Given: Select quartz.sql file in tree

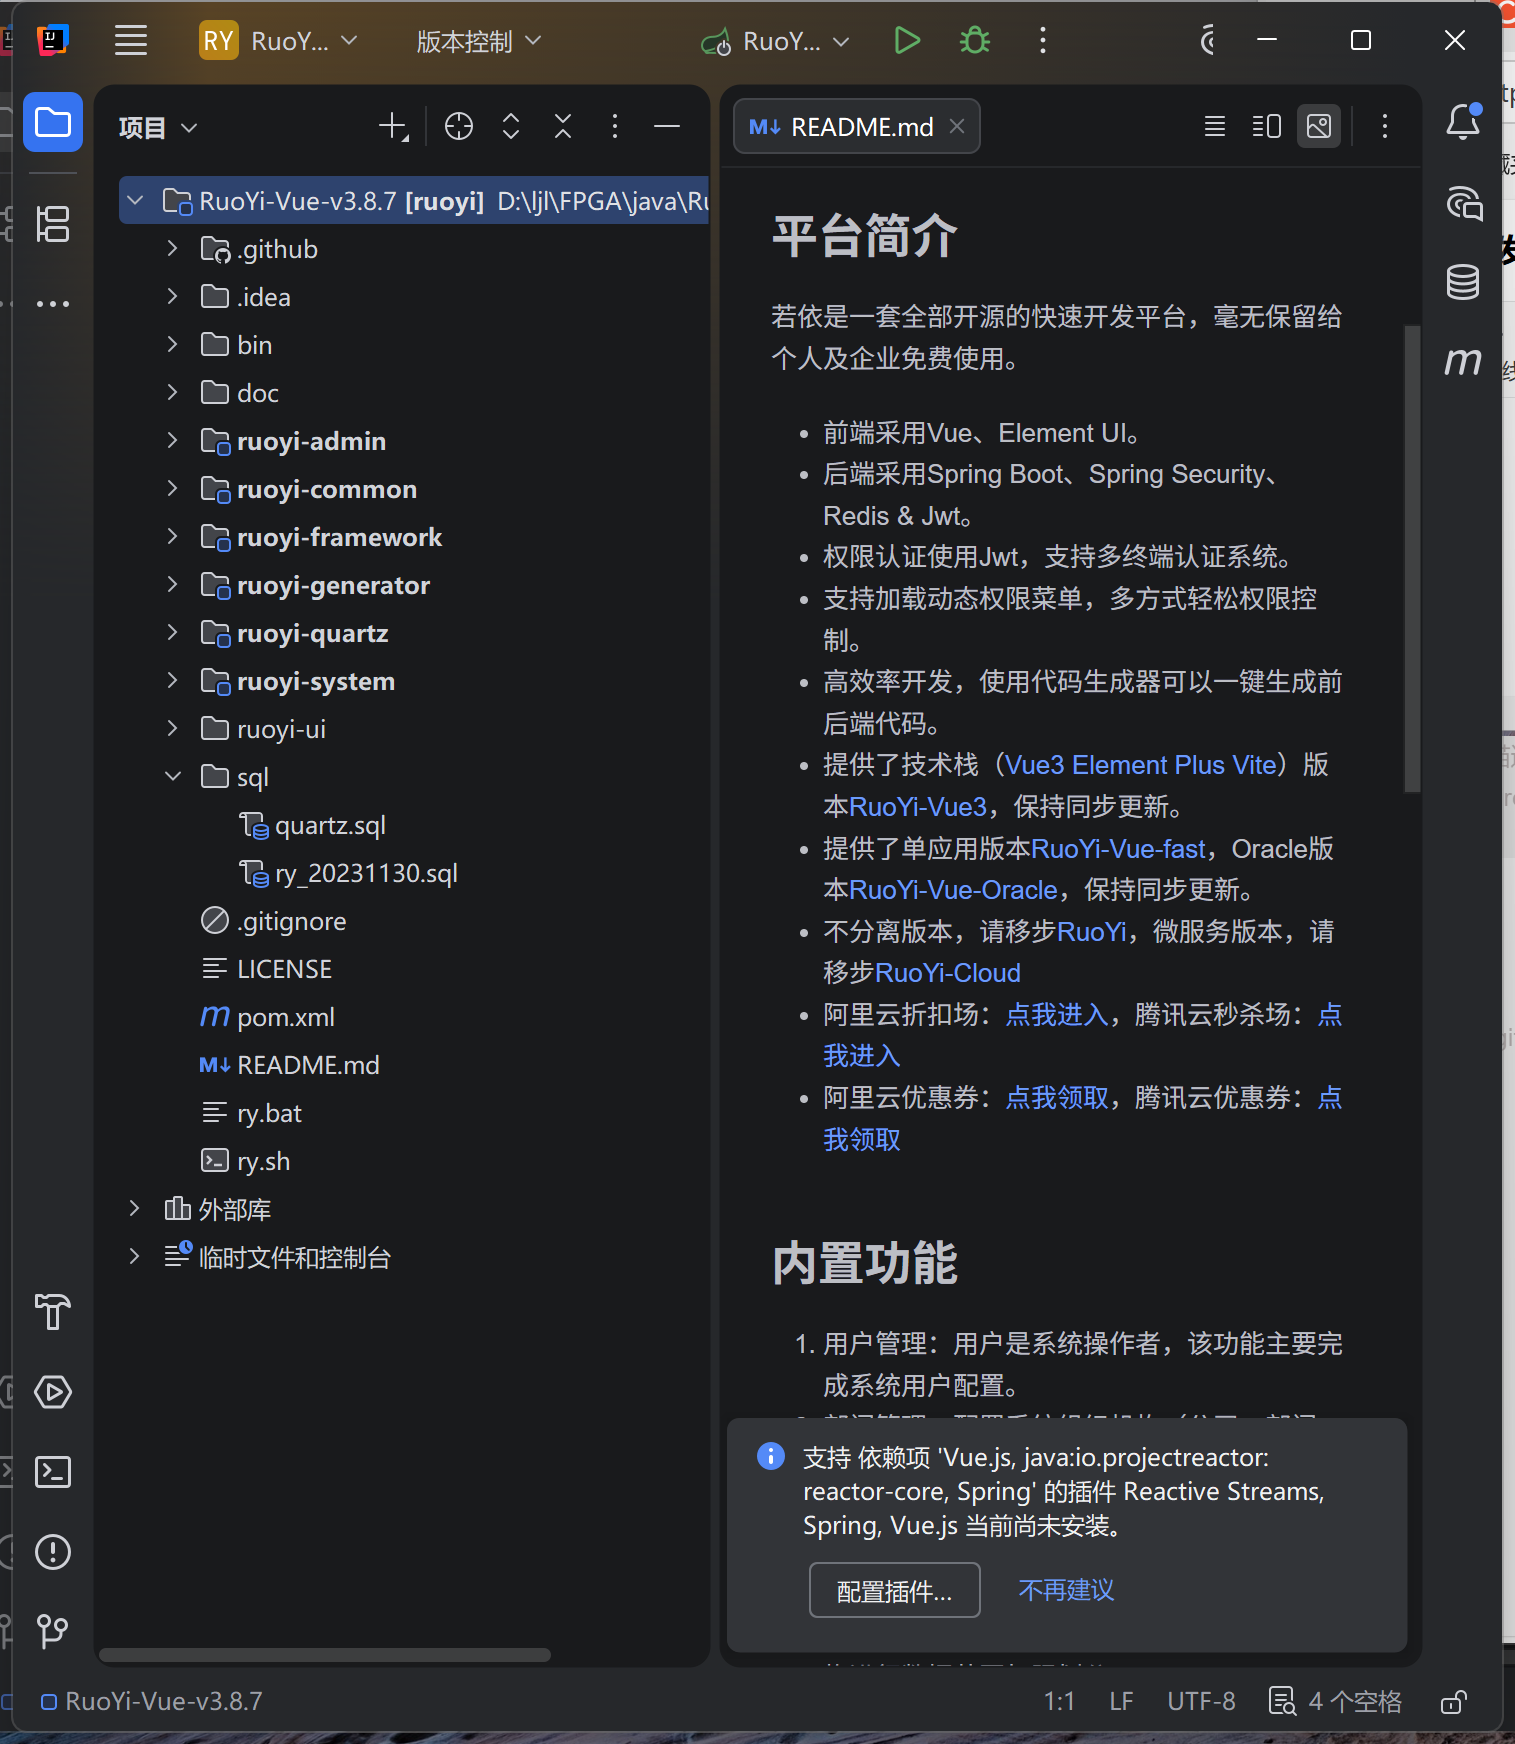Looking at the screenshot, I should [x=330, y=826].
